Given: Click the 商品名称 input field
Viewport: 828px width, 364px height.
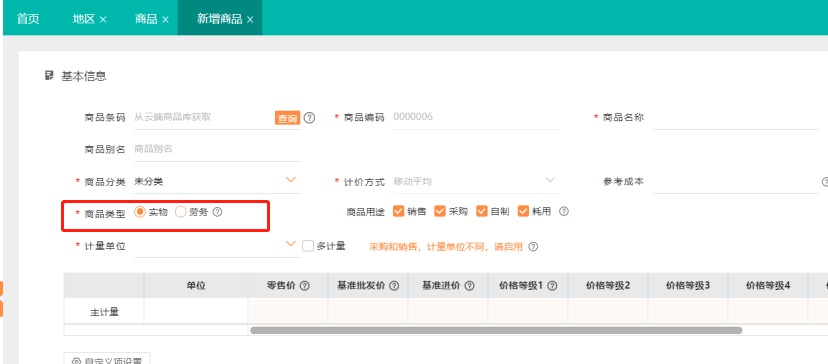Looking at the screenshot, I should click(735, 118).
